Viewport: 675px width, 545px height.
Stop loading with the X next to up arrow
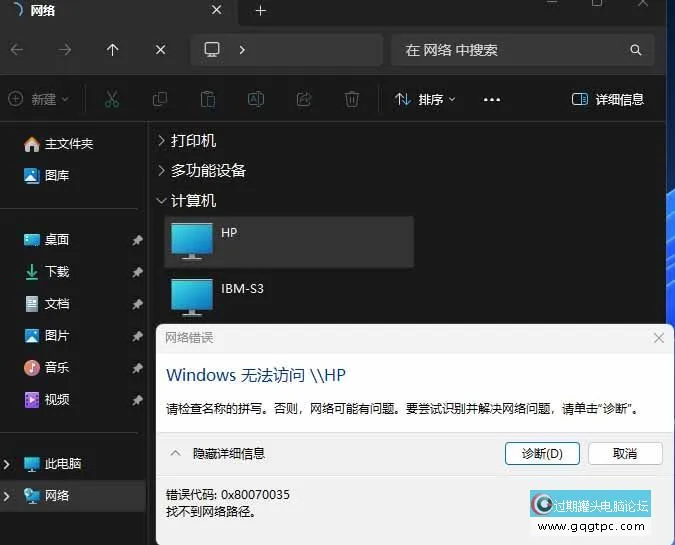pos(161,50)
